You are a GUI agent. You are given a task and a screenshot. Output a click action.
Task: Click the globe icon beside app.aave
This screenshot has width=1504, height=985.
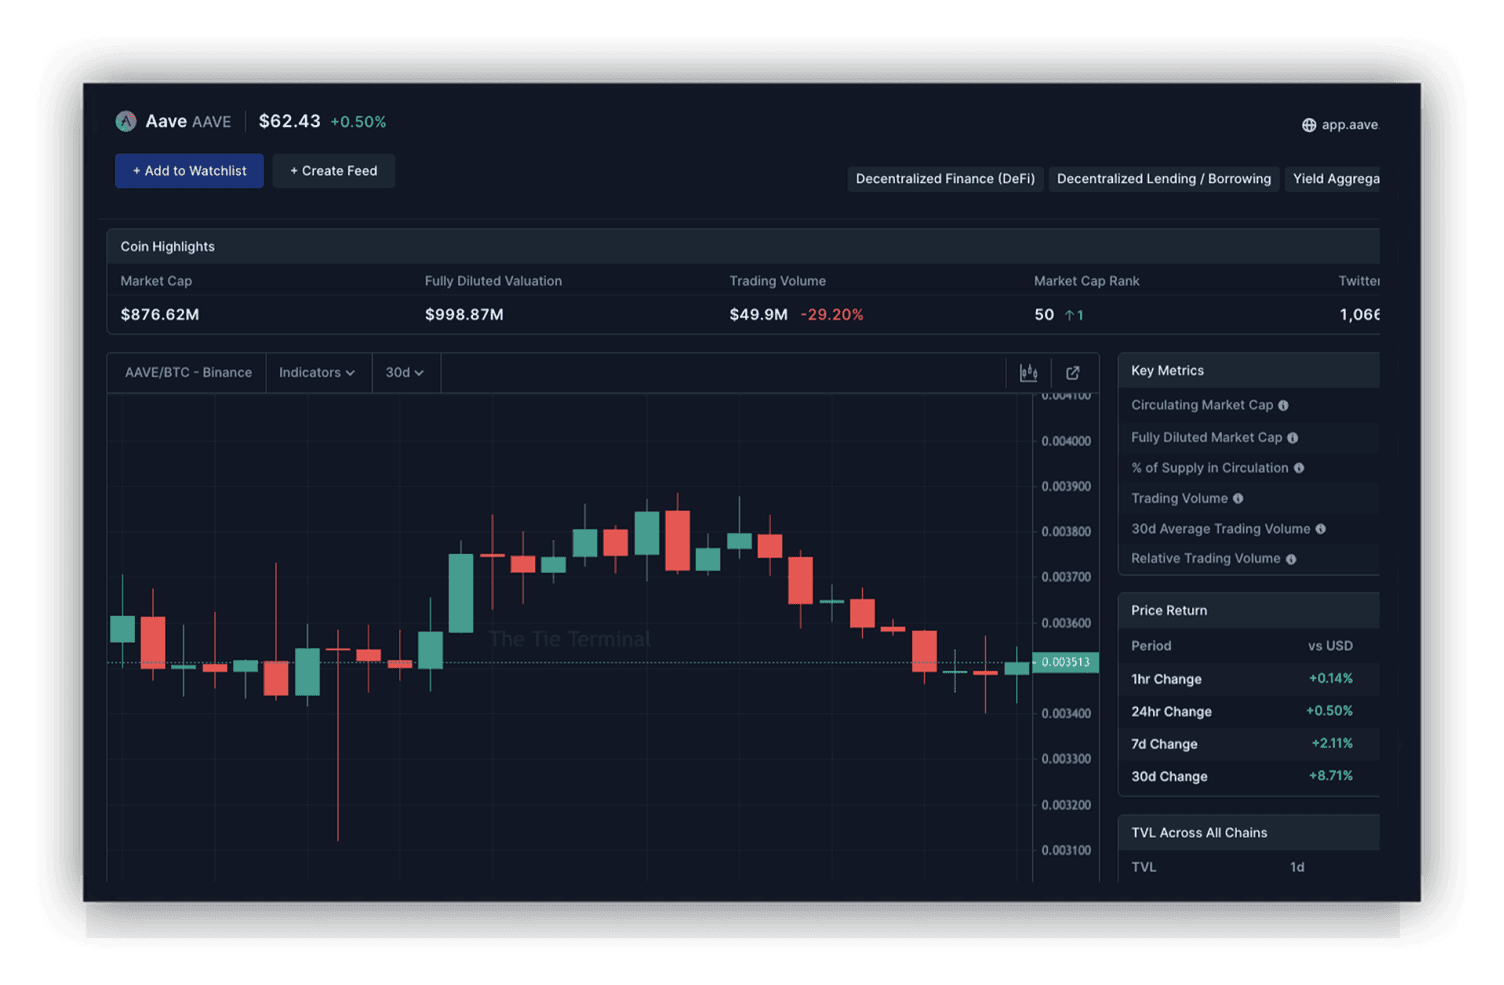pyautogui.click(x=1309, y=125)
